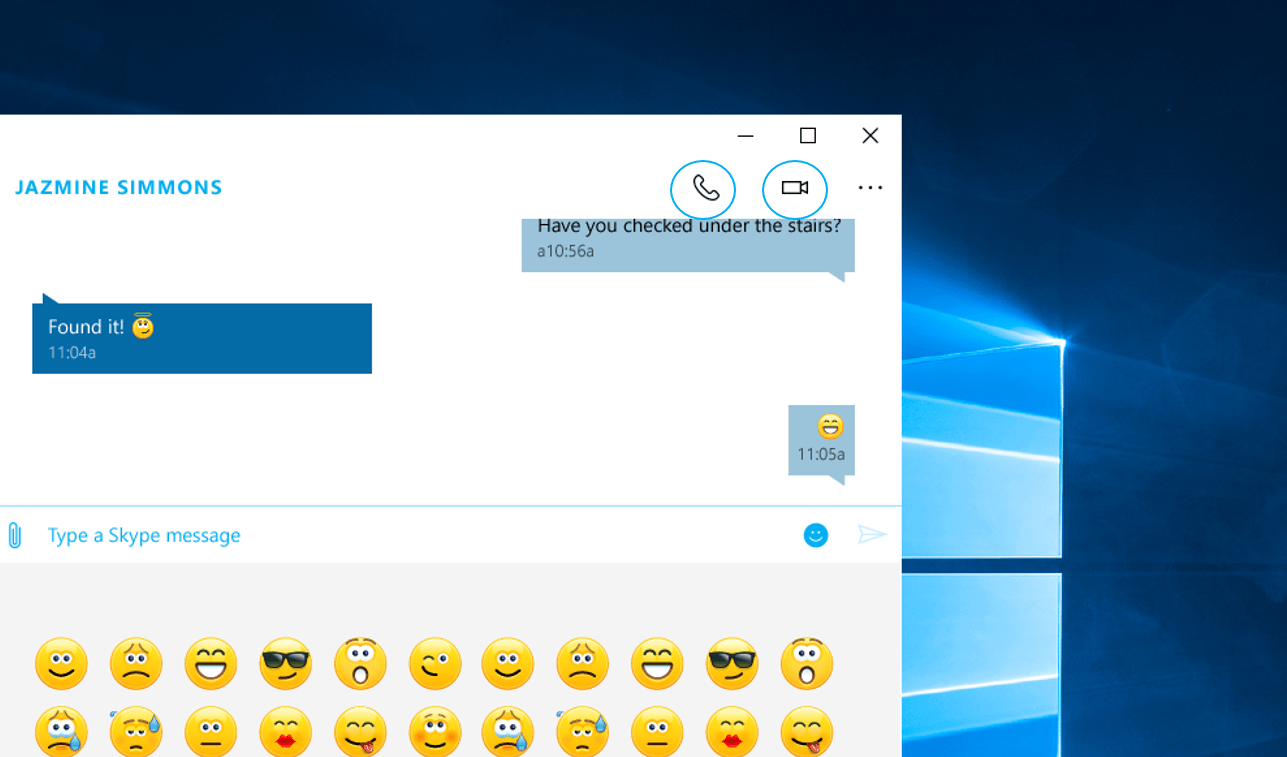
Task: Maximize the Skype chat window
Action: 808,136
